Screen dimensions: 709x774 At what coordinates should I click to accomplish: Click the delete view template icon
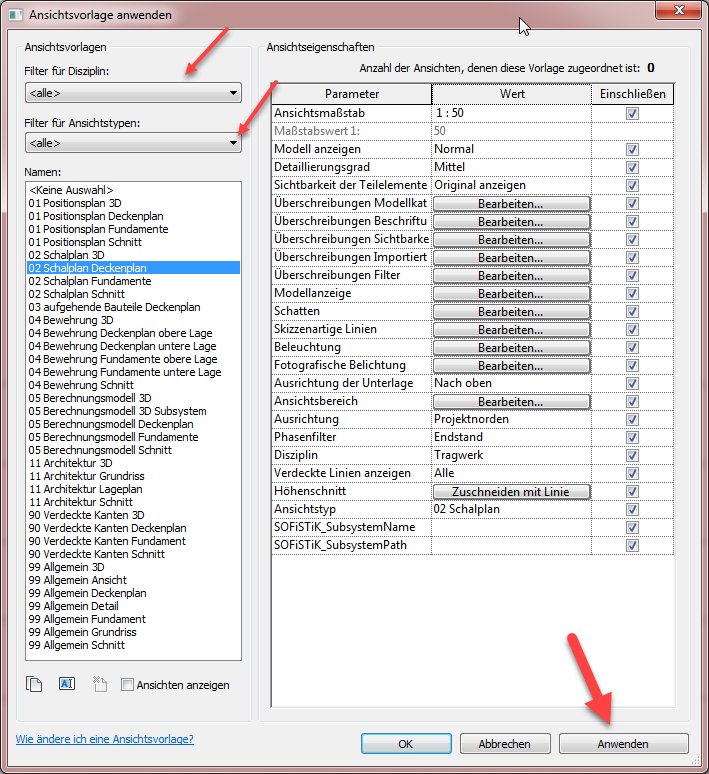tap(99, 685)
